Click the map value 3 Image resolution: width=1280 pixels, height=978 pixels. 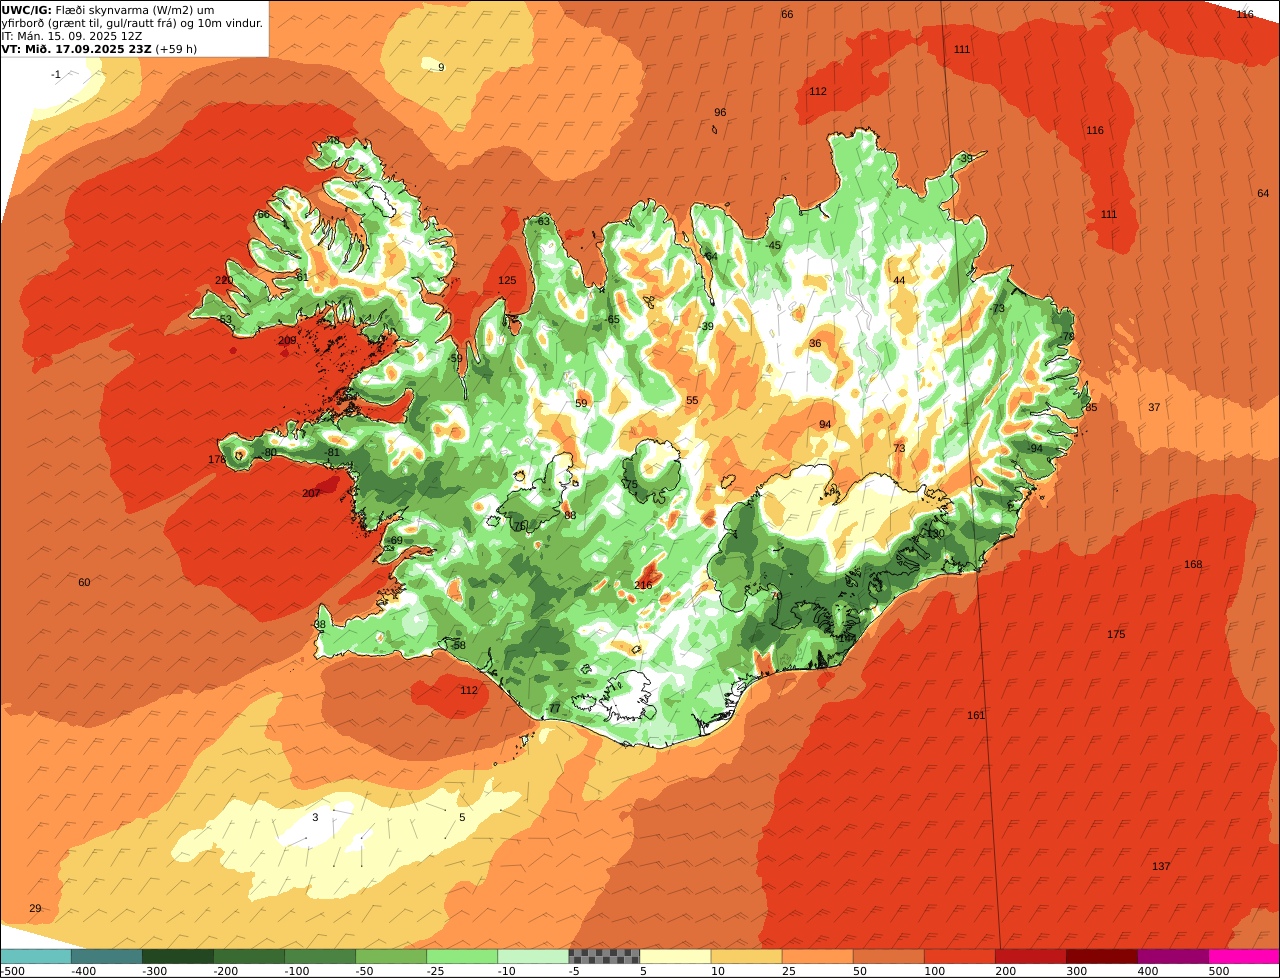tap(315, 817)
